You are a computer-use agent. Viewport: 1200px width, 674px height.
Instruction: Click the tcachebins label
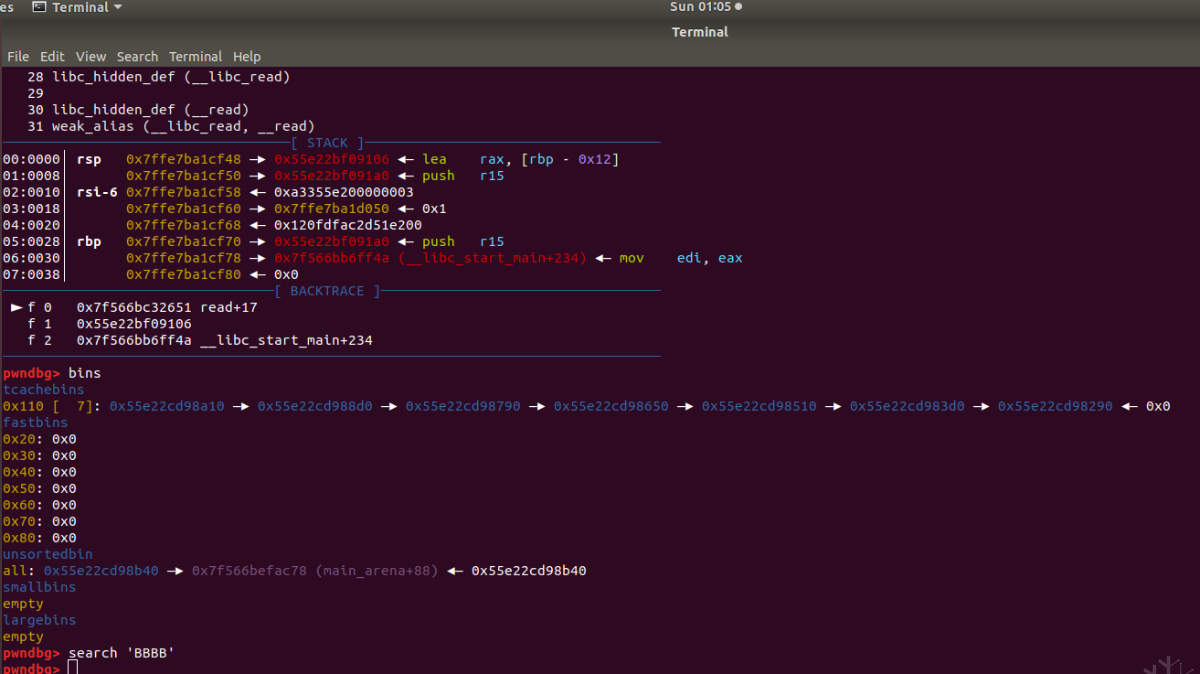(43, 390)
